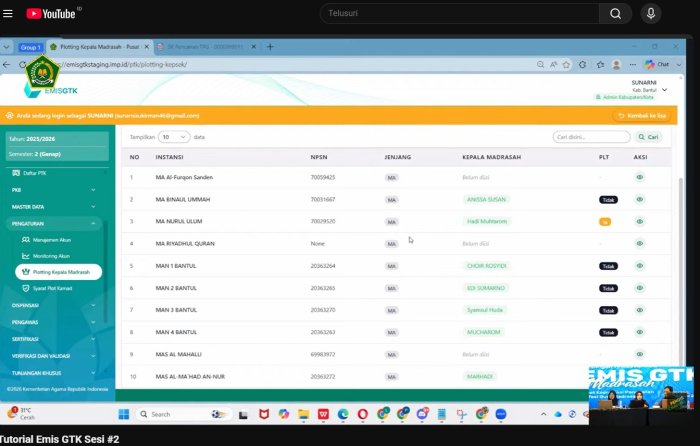Close the Plotting Kepala Madrasah tab

(146, 47)
